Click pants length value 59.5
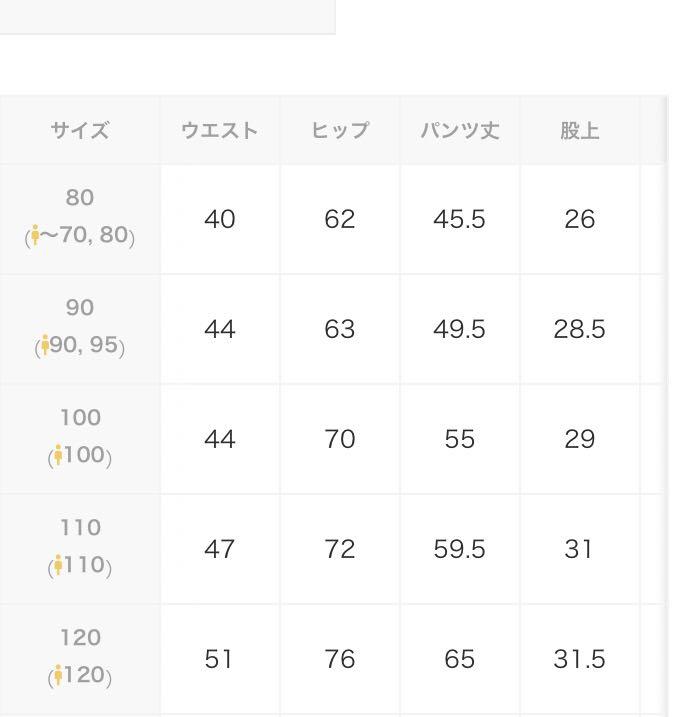This screenshot has width=678, height=717. (x=460, y=549)
